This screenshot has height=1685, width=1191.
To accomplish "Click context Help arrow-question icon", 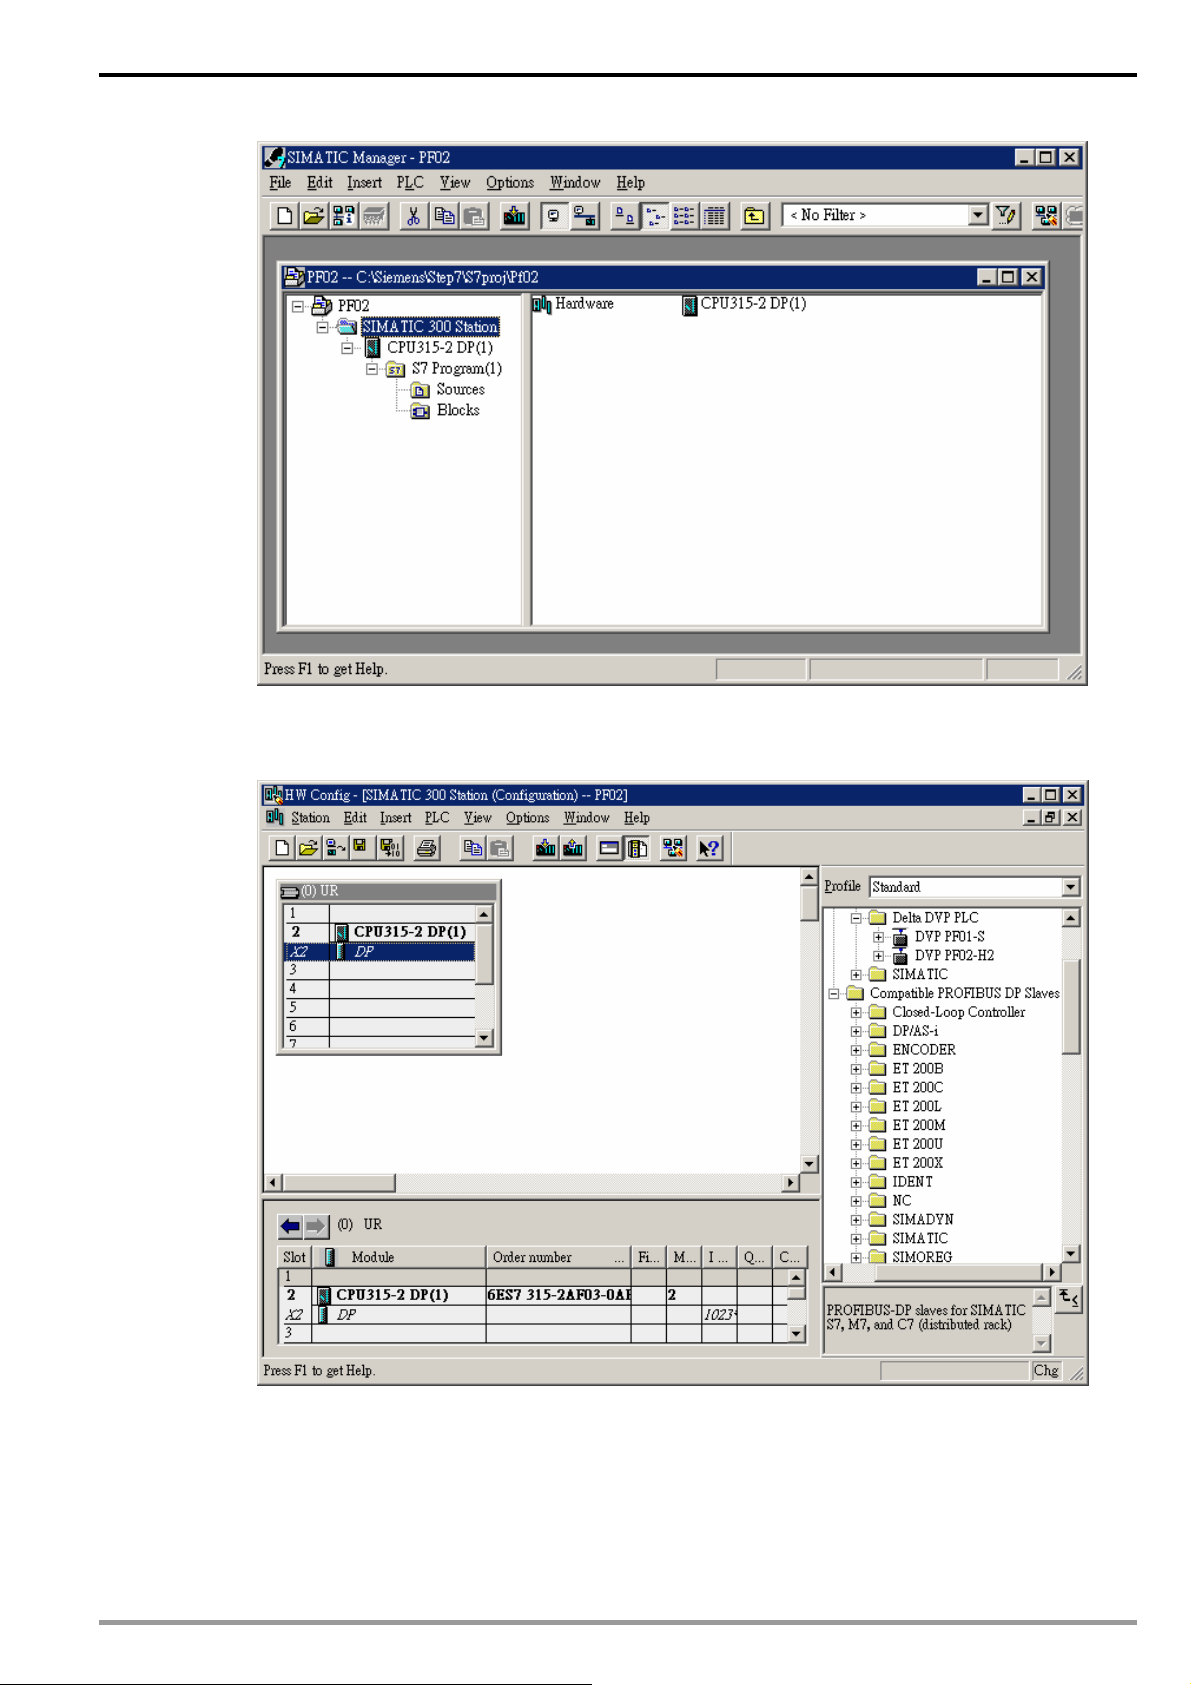I will 709,849.
